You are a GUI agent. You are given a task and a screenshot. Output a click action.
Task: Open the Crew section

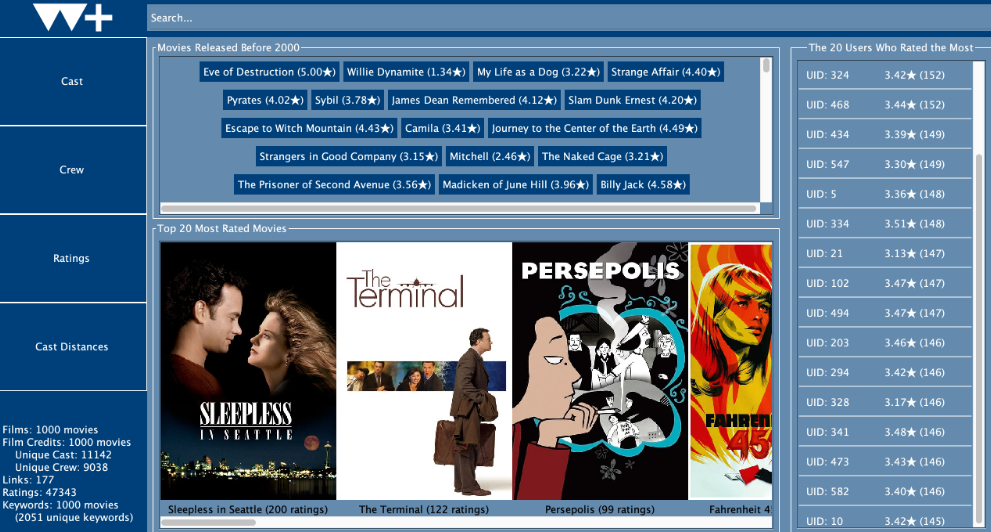pos(73,170)
